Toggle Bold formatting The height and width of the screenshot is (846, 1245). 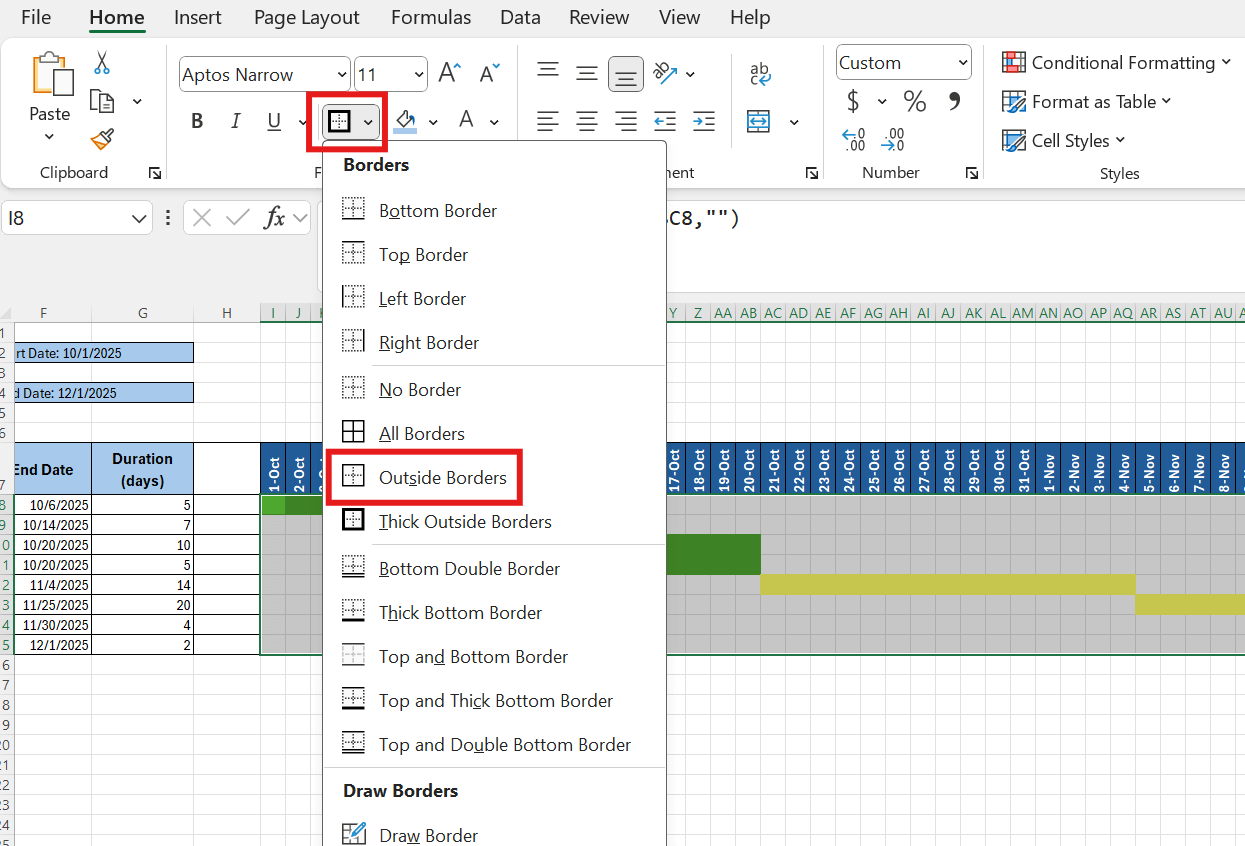(197, 122)
